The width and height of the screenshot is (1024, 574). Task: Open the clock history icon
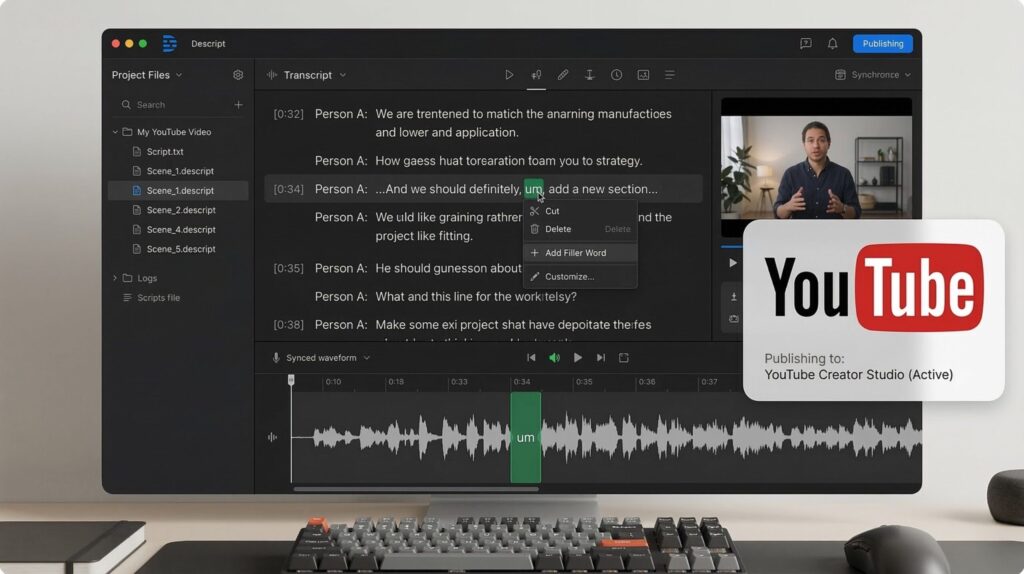click(616, 75)
